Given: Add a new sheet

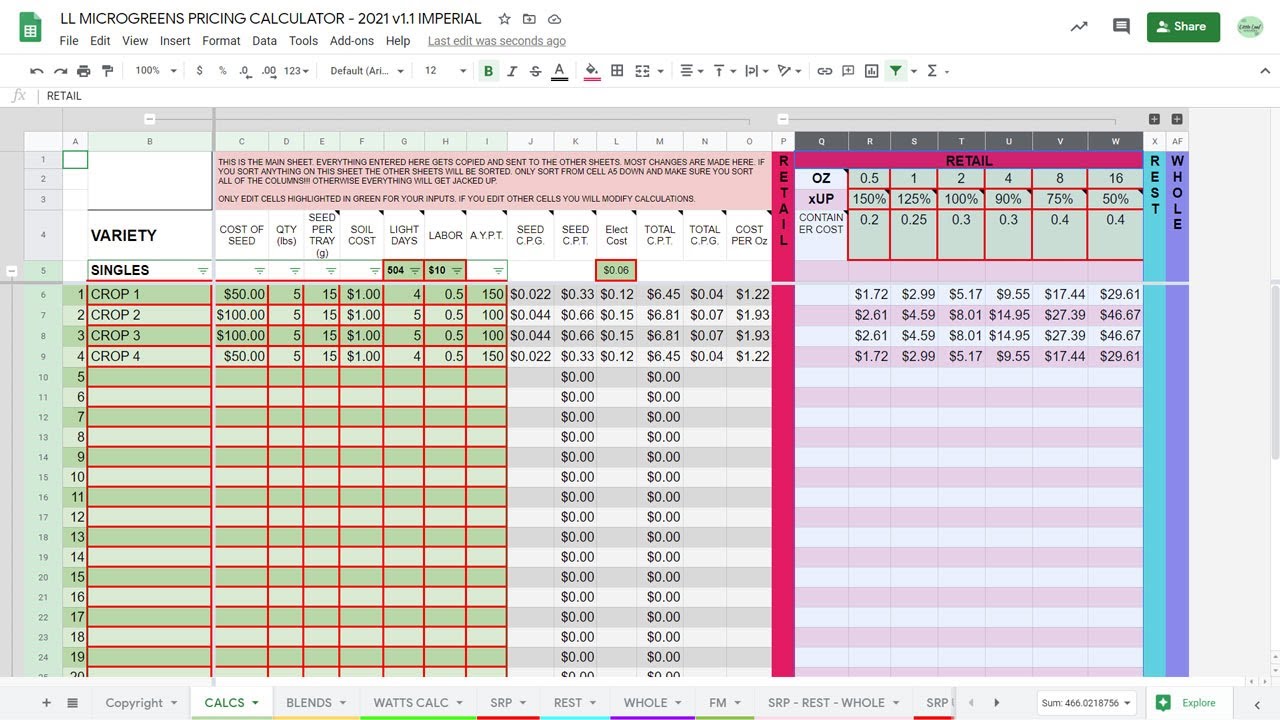Looking at the screenshot, I should point(46,703).
